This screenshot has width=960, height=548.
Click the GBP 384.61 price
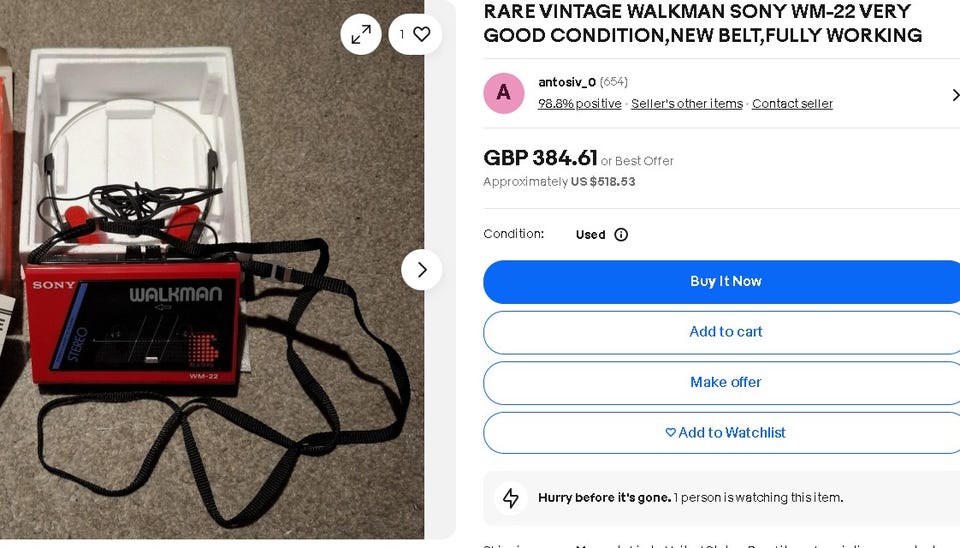click(x=540, y=158)
